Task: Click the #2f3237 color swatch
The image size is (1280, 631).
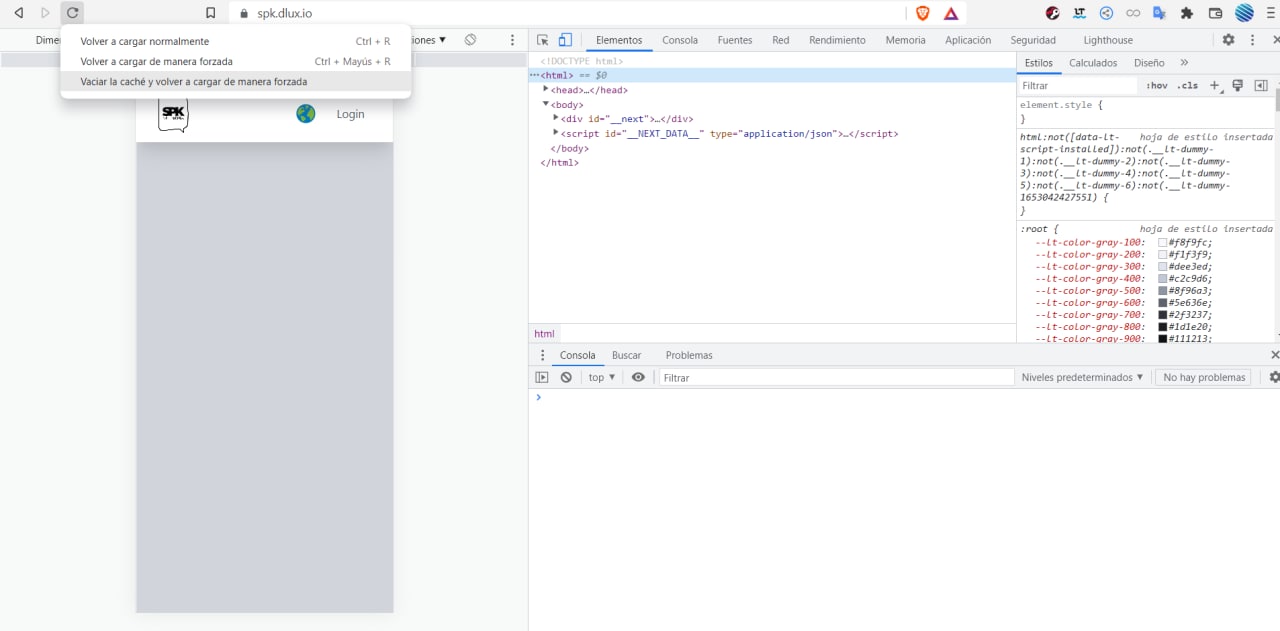Action: tap(1163, 315)
